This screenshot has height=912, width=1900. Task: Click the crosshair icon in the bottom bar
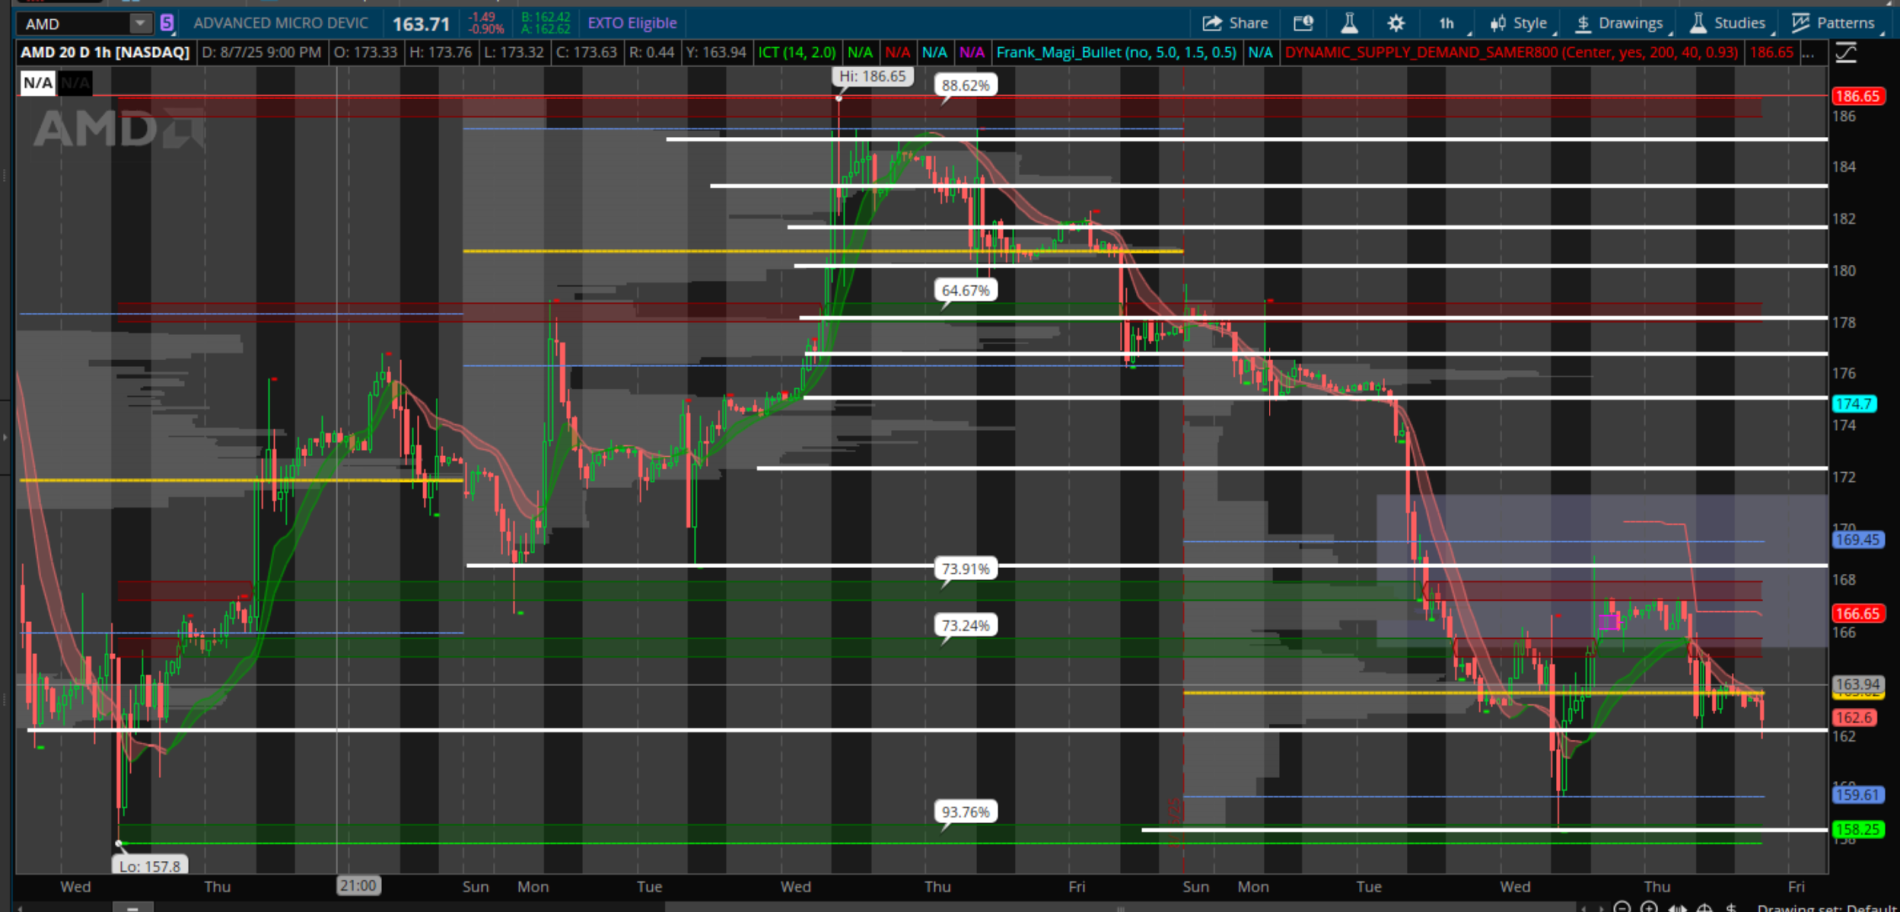click(x=1704, y=908)
